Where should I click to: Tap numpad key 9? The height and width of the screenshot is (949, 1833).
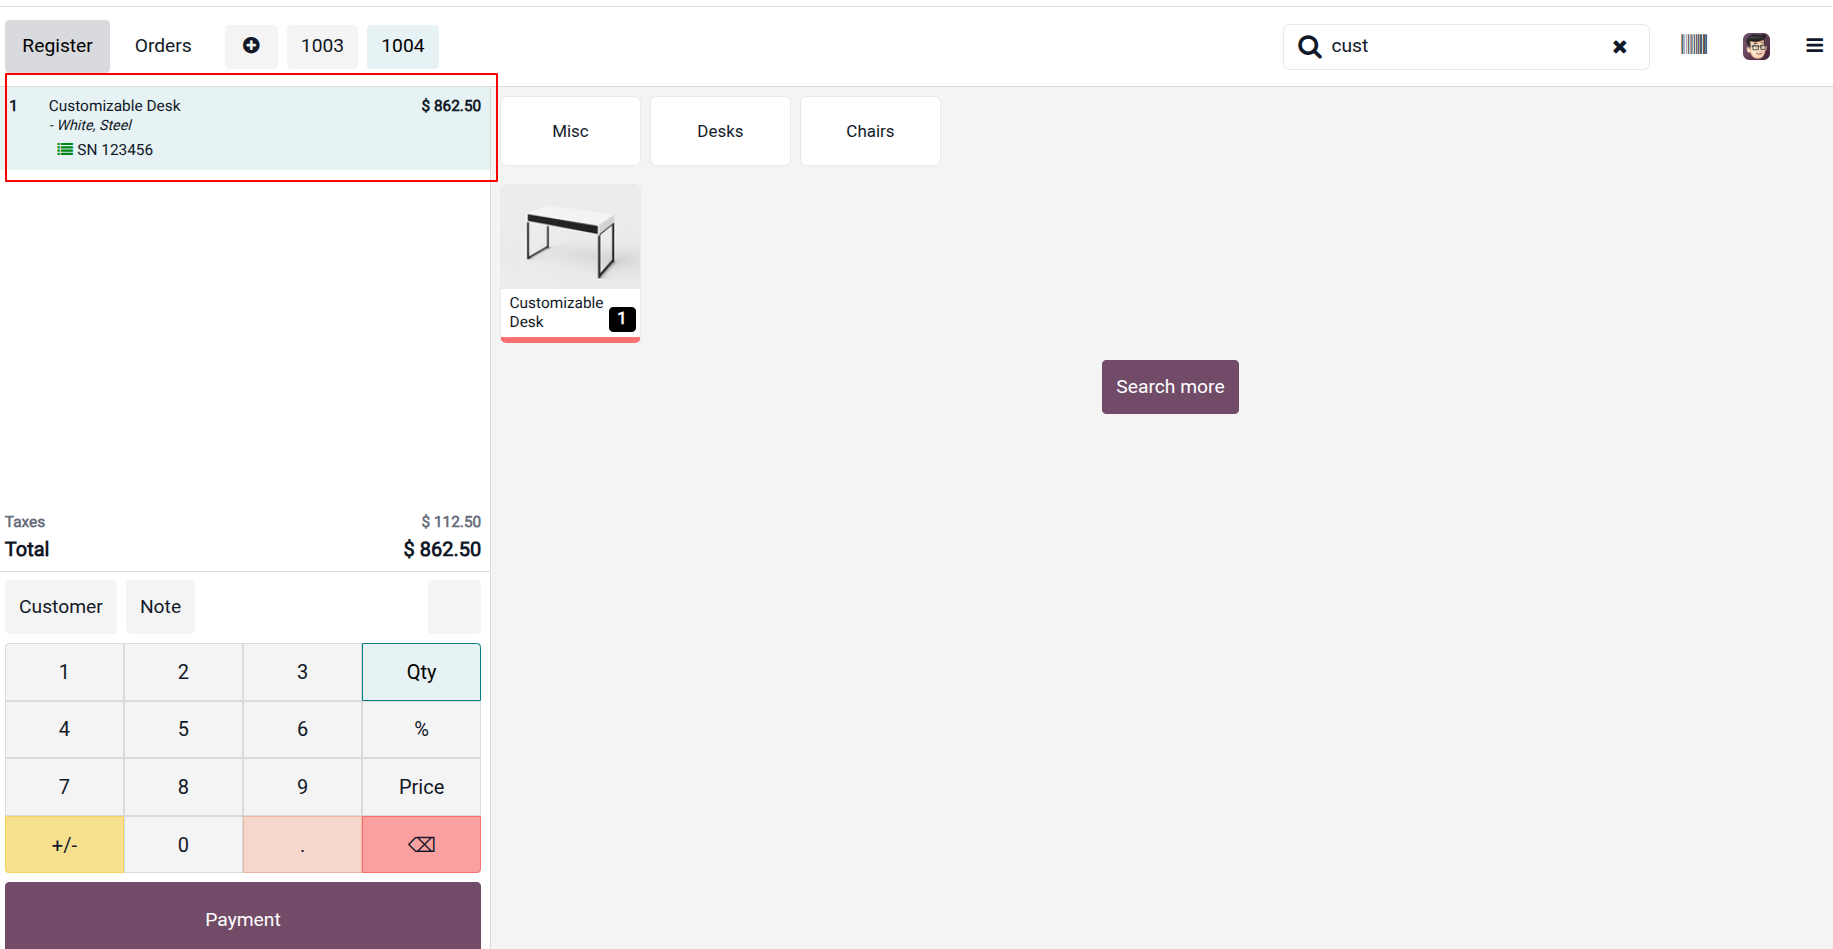(302, 787)
